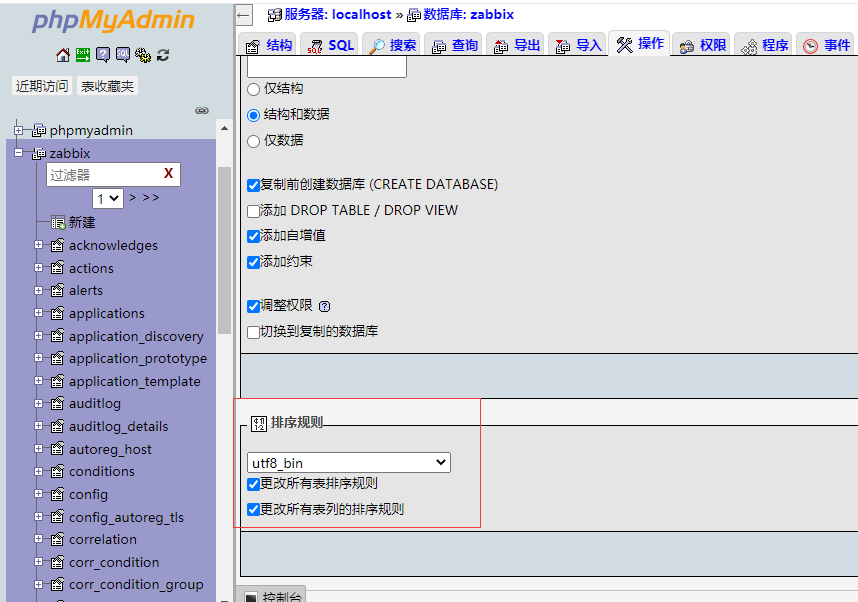Viewport: 858px width, 602px height.
Task: Click the 表收藏夹 button
Action: point(107,86)
